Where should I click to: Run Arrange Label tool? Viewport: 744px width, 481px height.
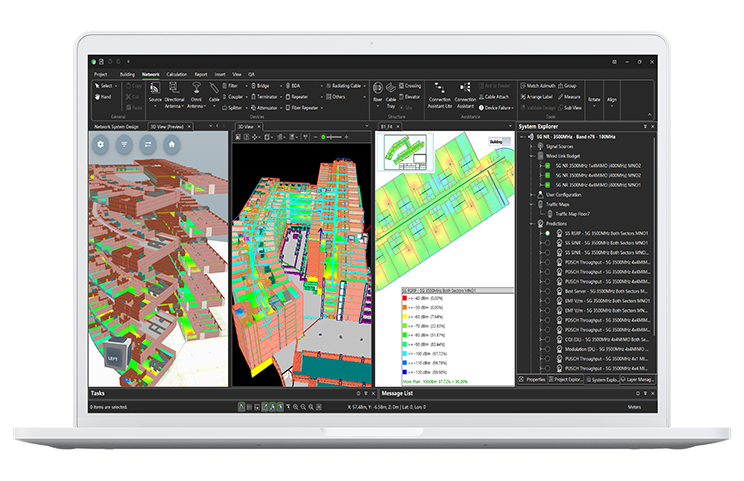click(537, 97)
